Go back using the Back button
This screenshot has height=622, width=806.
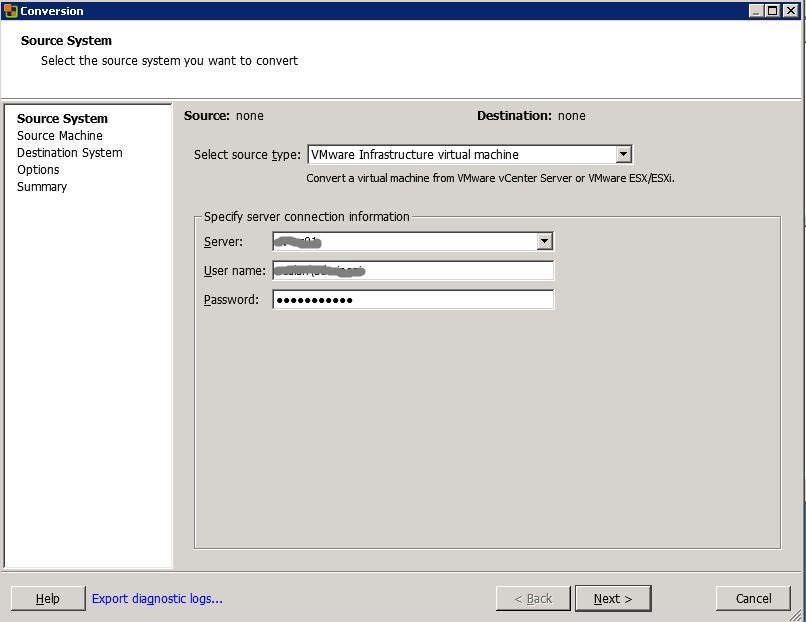pos(533,598)
